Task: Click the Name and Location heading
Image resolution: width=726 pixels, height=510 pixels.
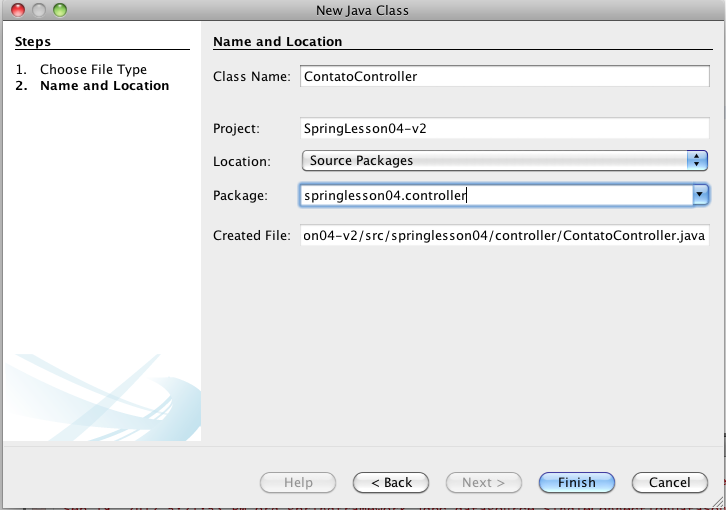Action: (277, 42)
